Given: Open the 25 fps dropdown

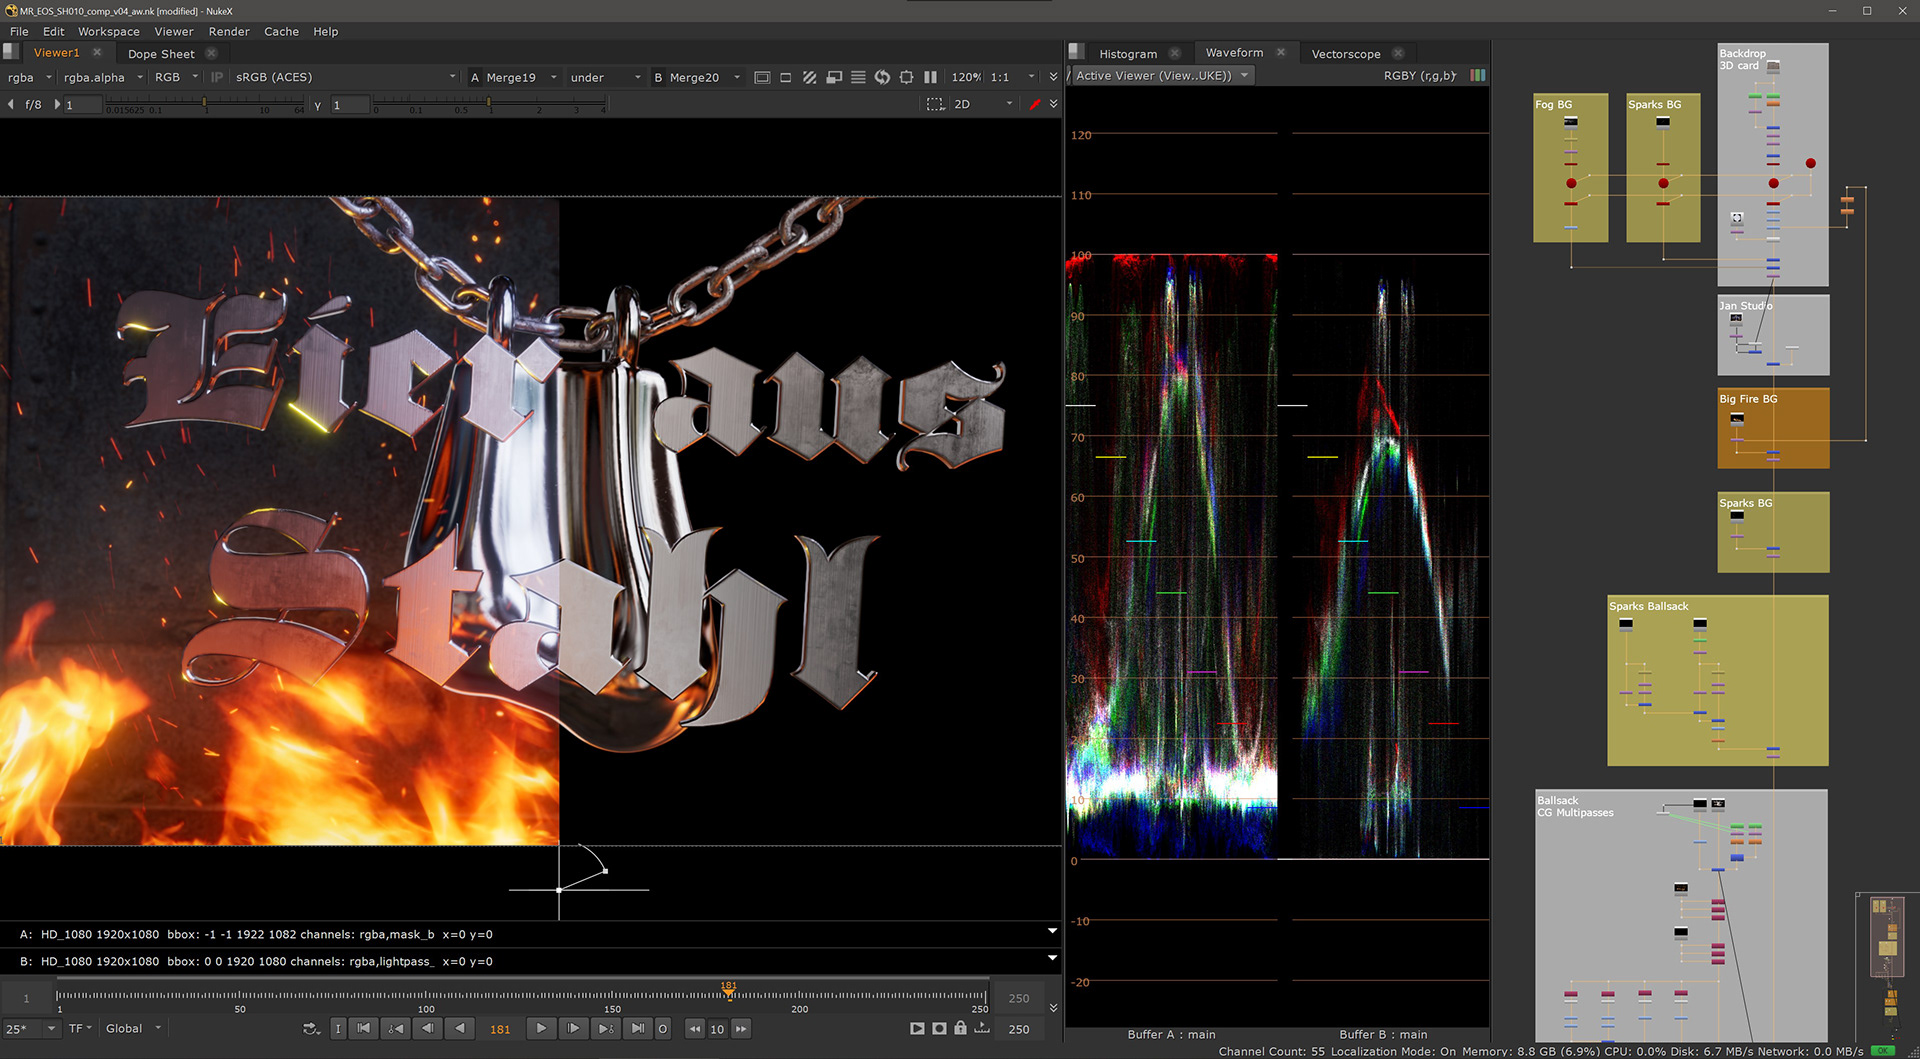Looking at the screenshot, I should tap(30, 1028).
